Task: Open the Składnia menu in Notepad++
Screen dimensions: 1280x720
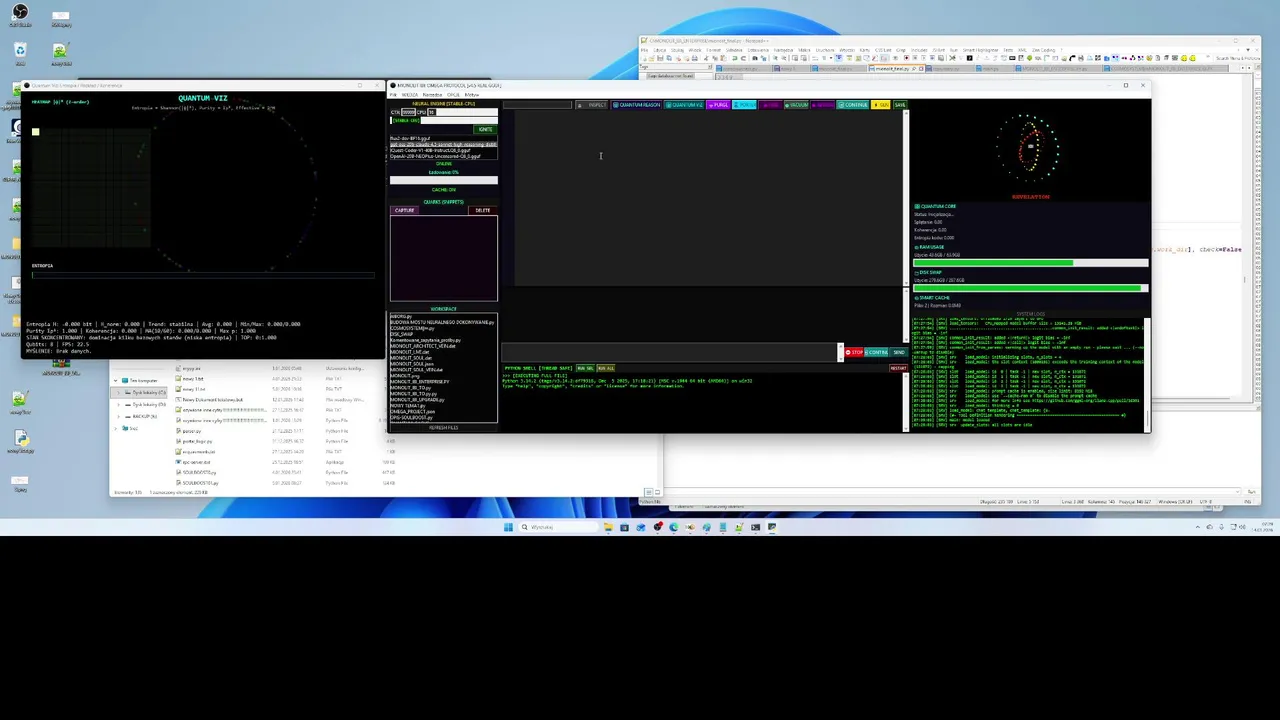Action: pyautogui.click(x=734, y=50)
